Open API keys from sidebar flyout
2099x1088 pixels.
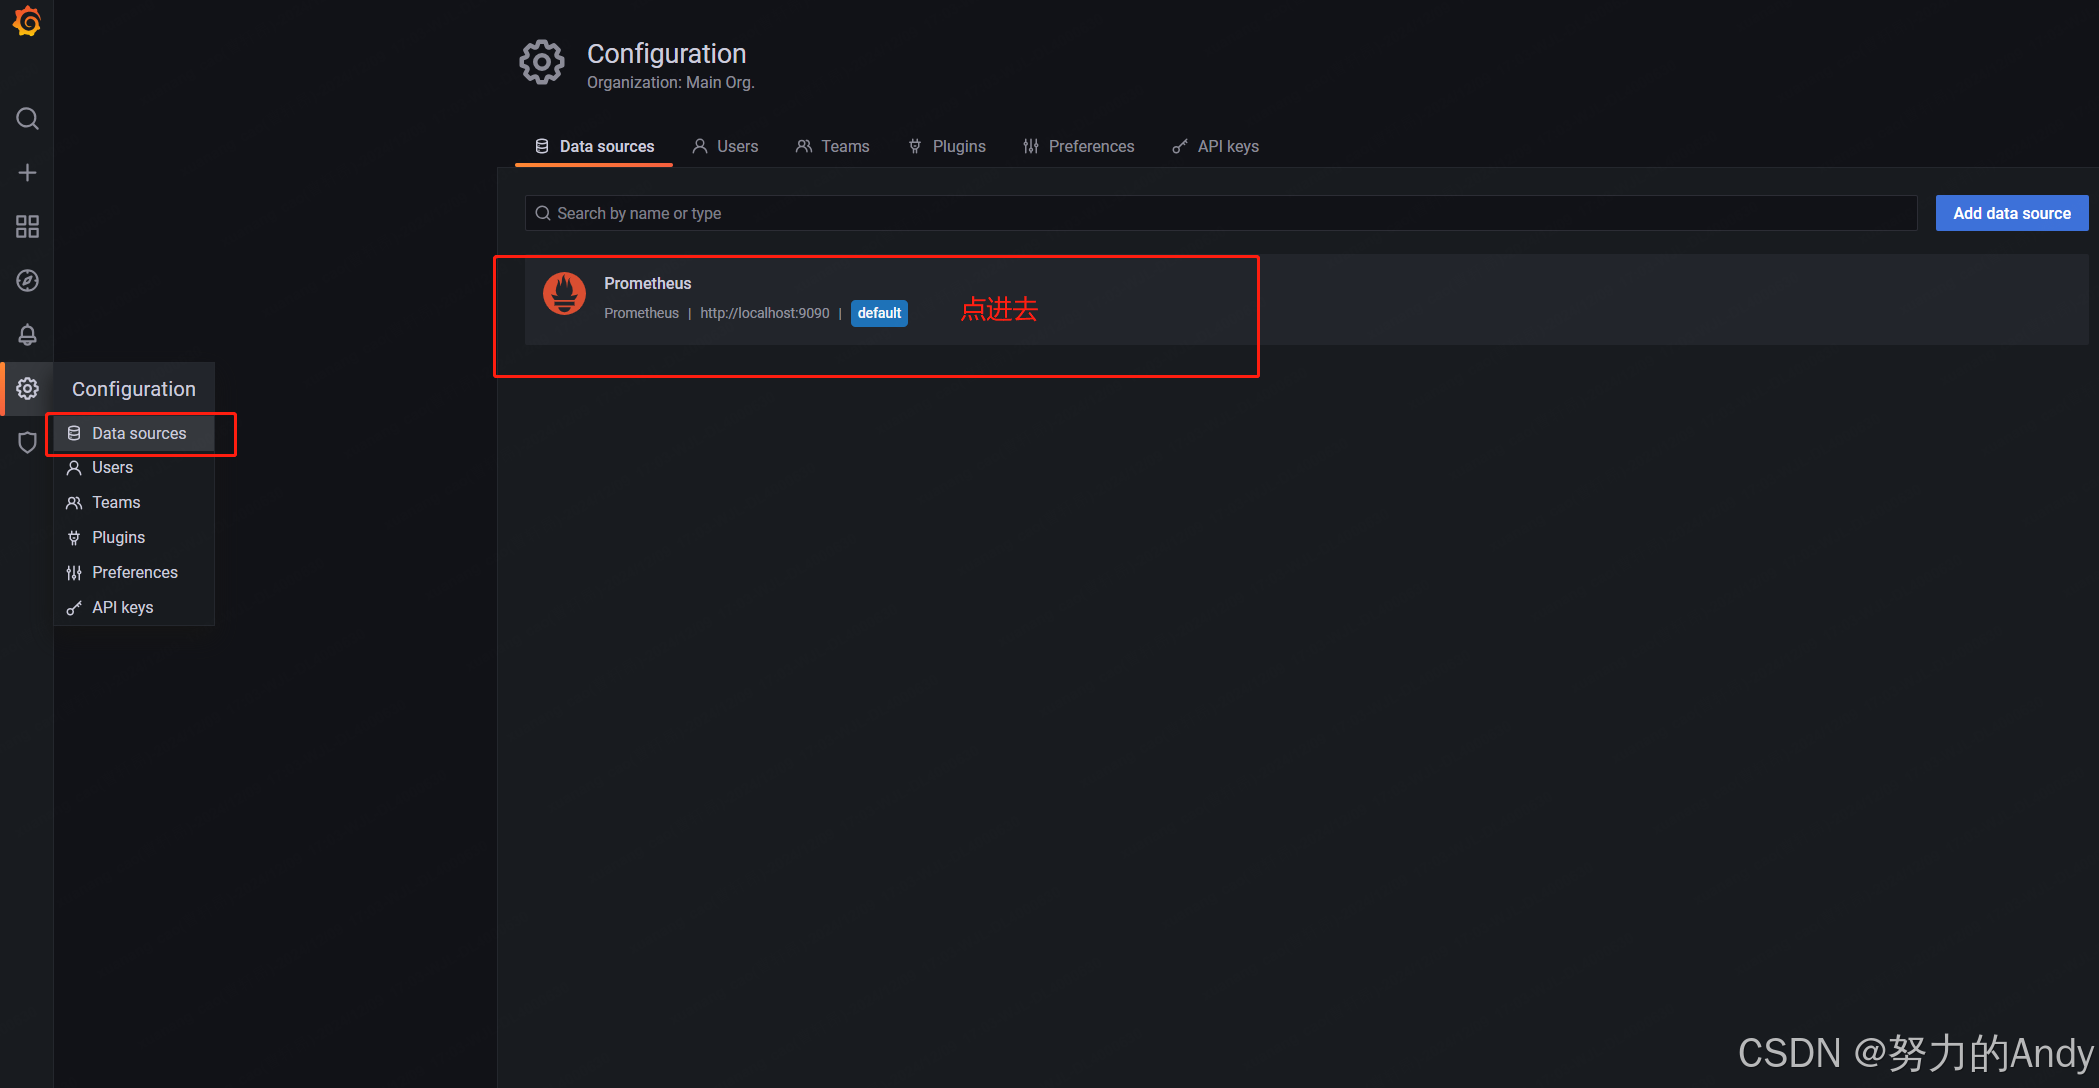click(x=122, y=608)
